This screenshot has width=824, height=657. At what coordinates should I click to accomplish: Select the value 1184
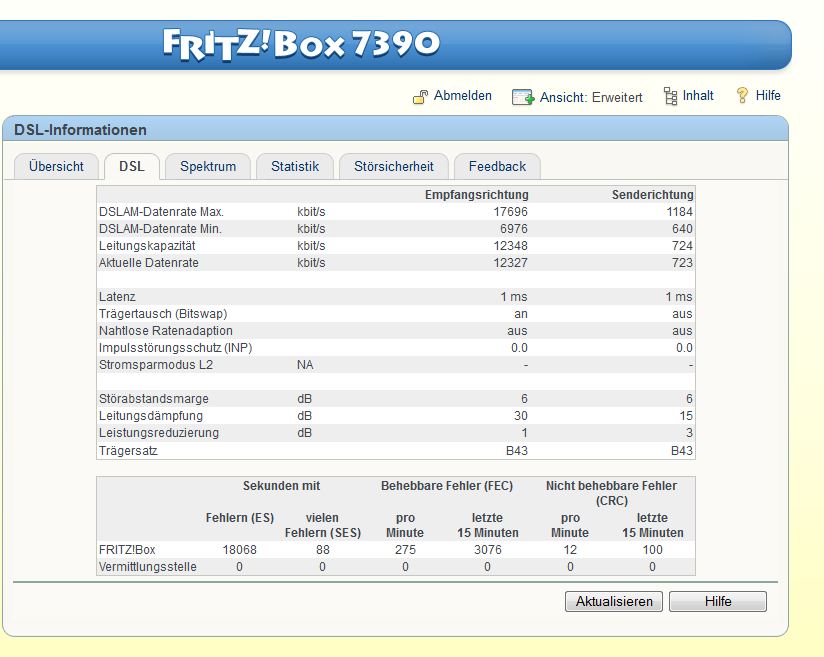point(679,212)
